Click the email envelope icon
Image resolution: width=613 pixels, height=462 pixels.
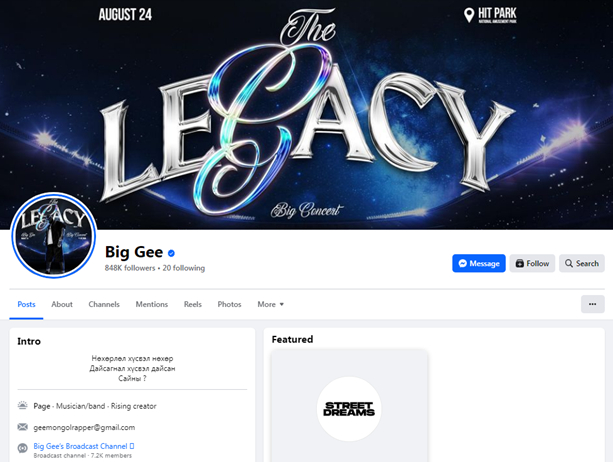(x=23, y=427)
